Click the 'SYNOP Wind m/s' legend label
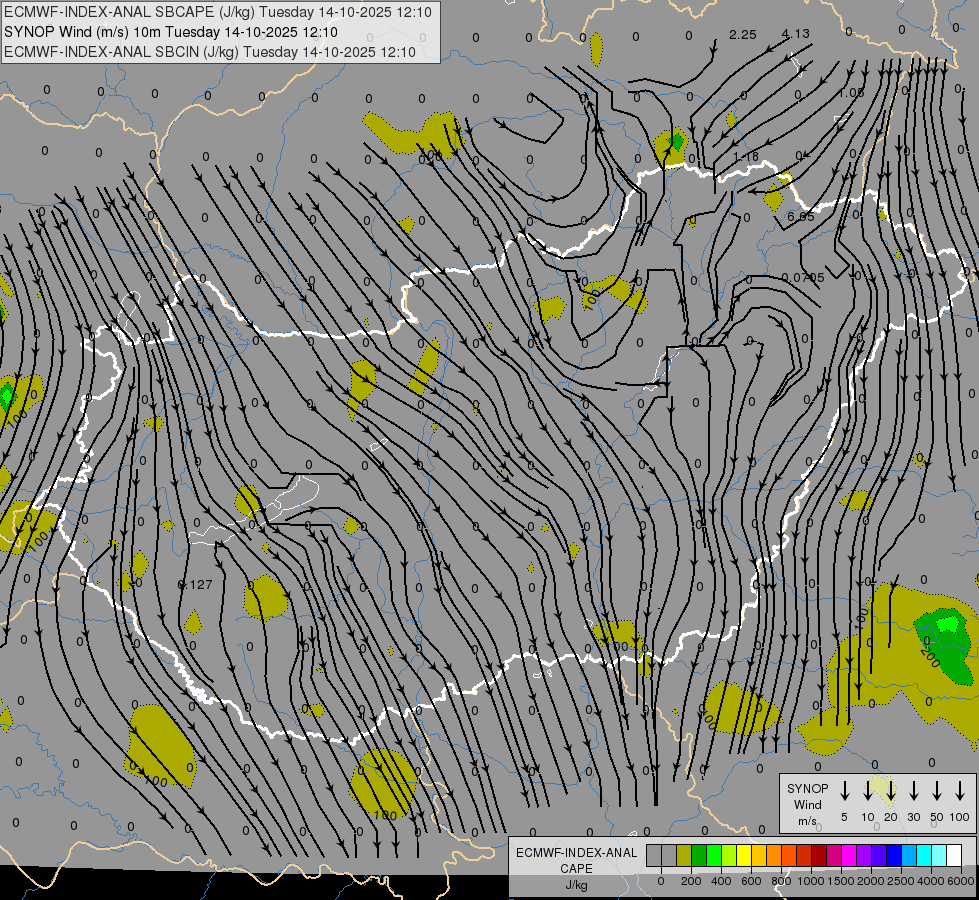 pyautogui.click(x=808, y=804)
